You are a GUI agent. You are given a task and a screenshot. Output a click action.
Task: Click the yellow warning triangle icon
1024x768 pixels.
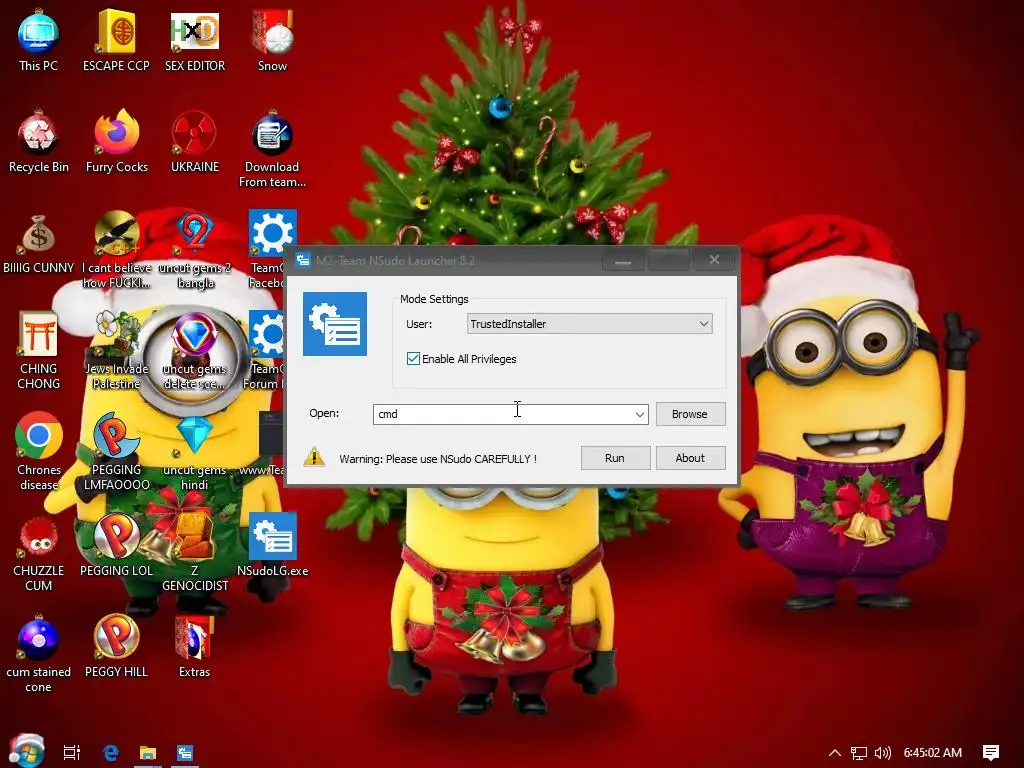(314, 457)
